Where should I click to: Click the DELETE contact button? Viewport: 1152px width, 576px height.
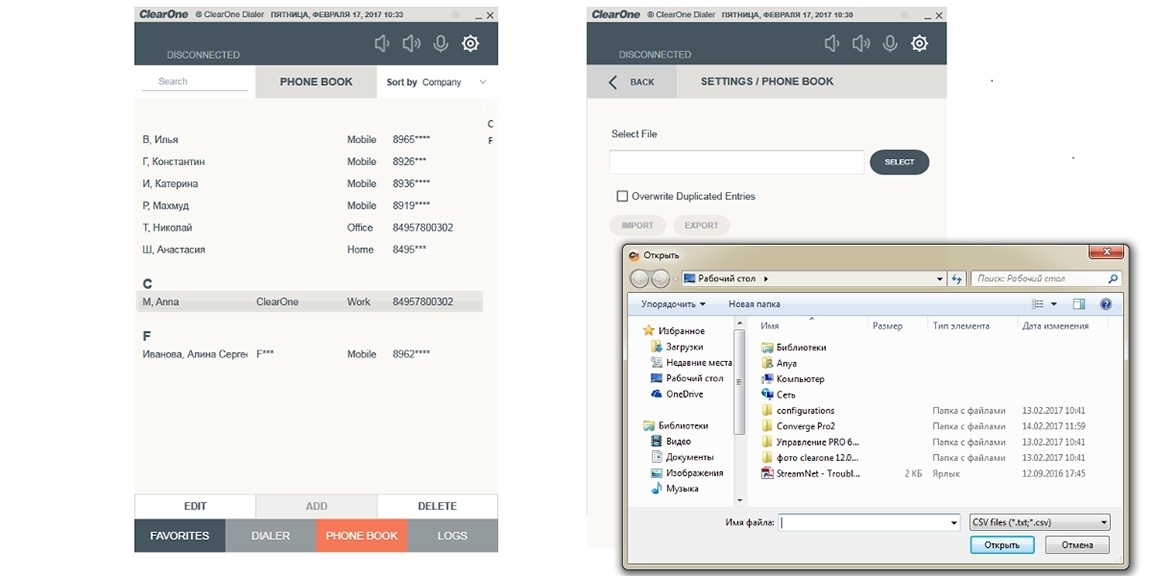pos(437,506)
